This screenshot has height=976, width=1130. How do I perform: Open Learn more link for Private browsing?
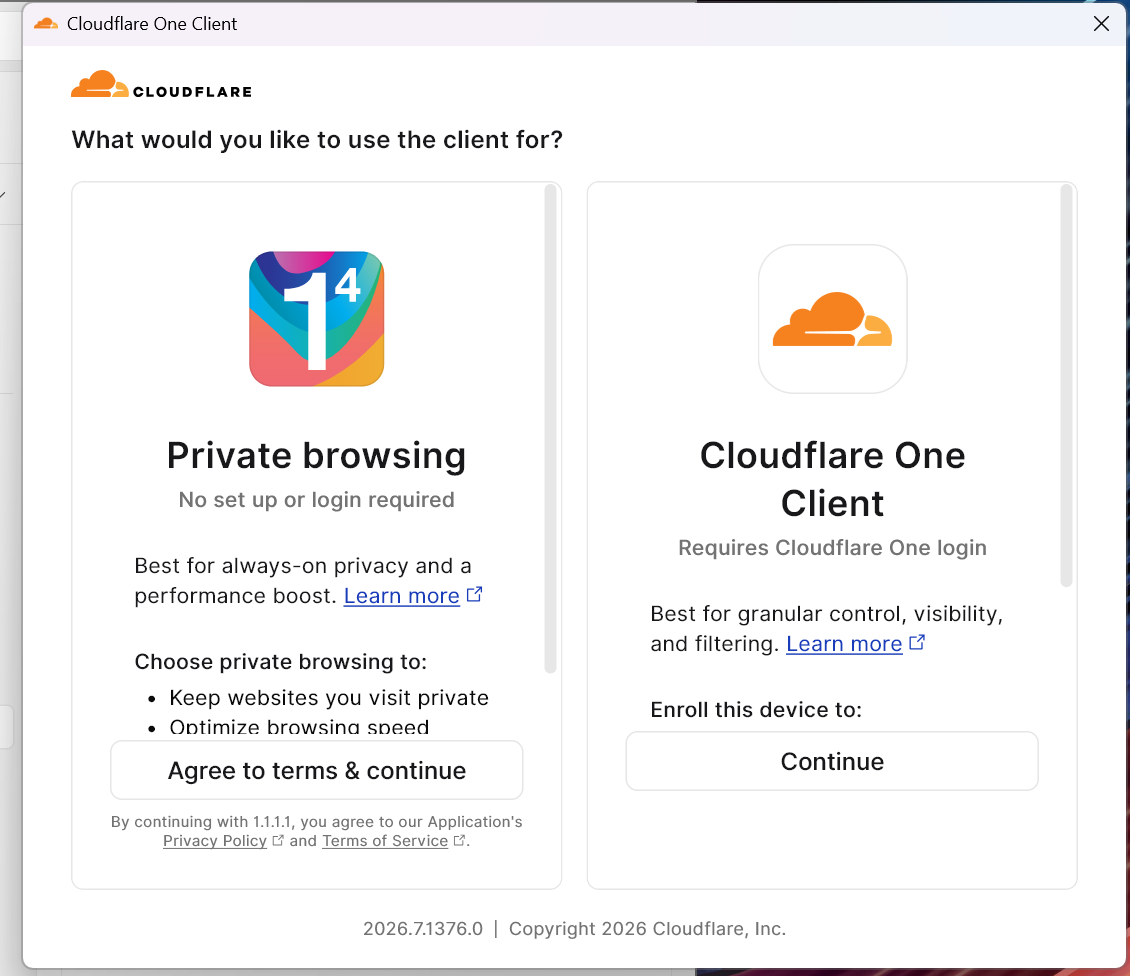click(x=401, y=596)
